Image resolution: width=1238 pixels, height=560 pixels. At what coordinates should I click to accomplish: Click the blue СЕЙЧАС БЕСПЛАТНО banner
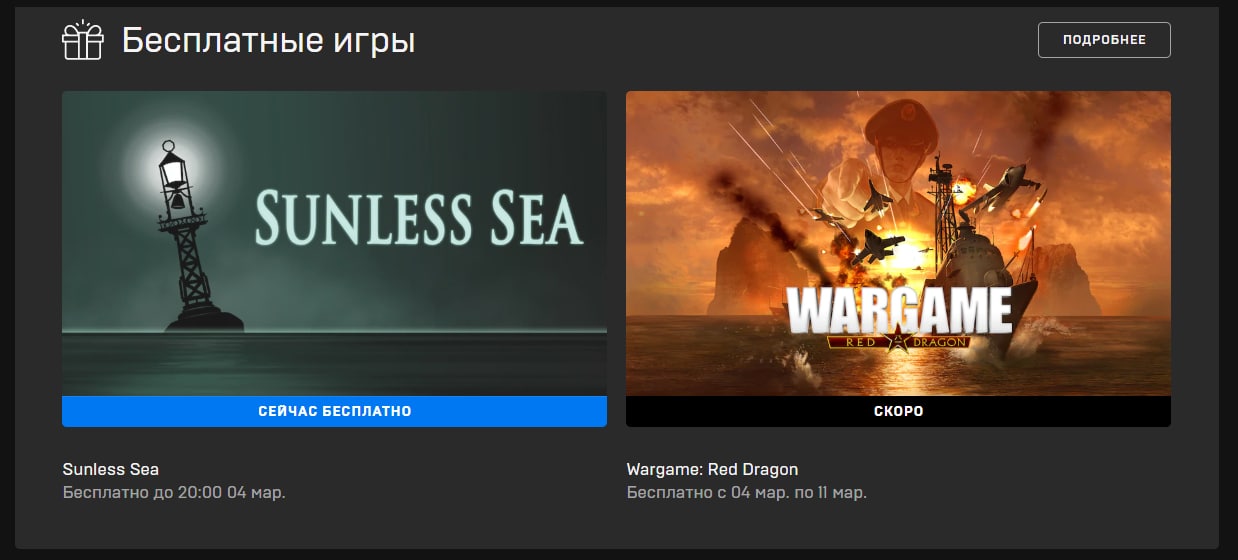(334, 411)
